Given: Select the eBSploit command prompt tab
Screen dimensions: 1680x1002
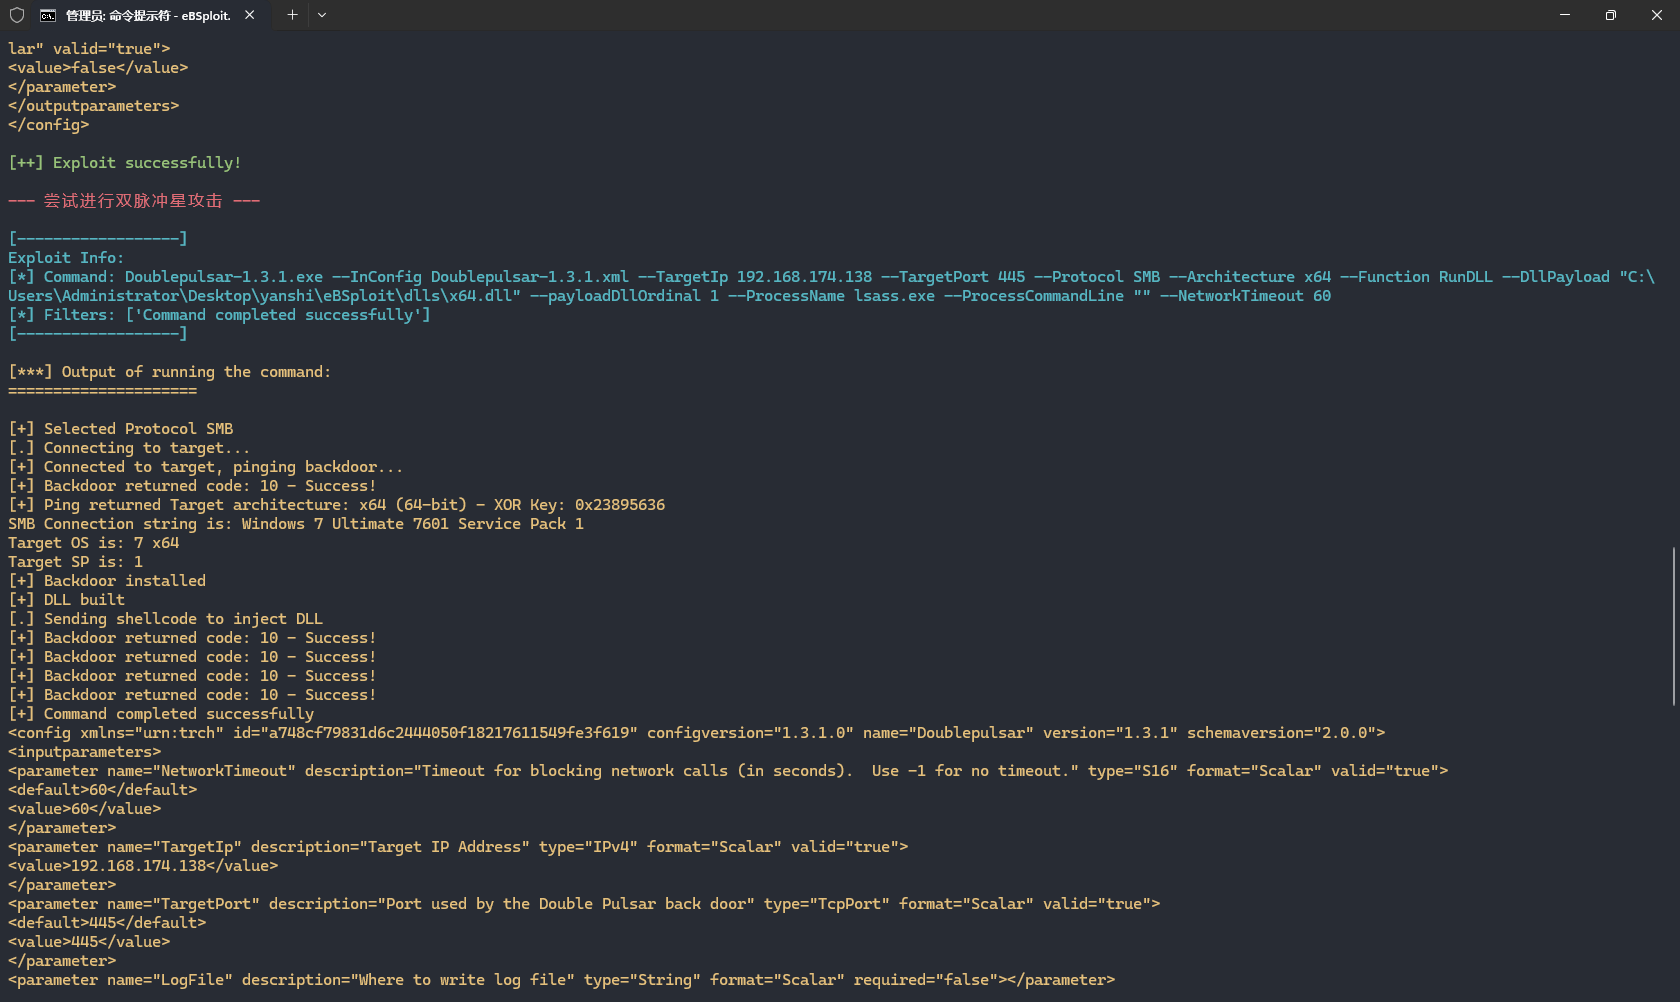Looking at the screenshot, I should coord(147,15).
